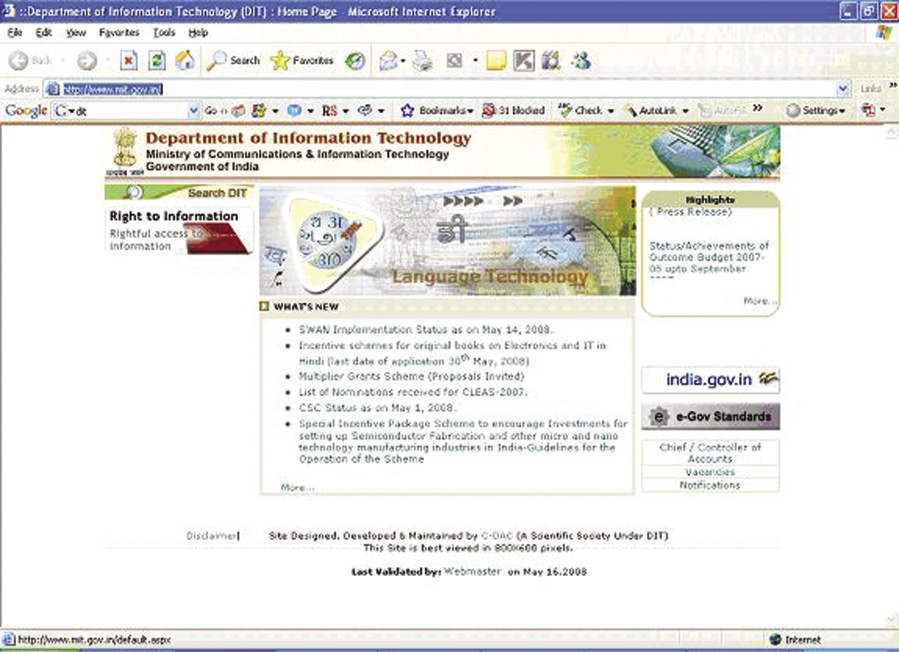Screen dimensions: 899x652
Task: Open the Google search box dropdown arrow
Action: (194, 111)
